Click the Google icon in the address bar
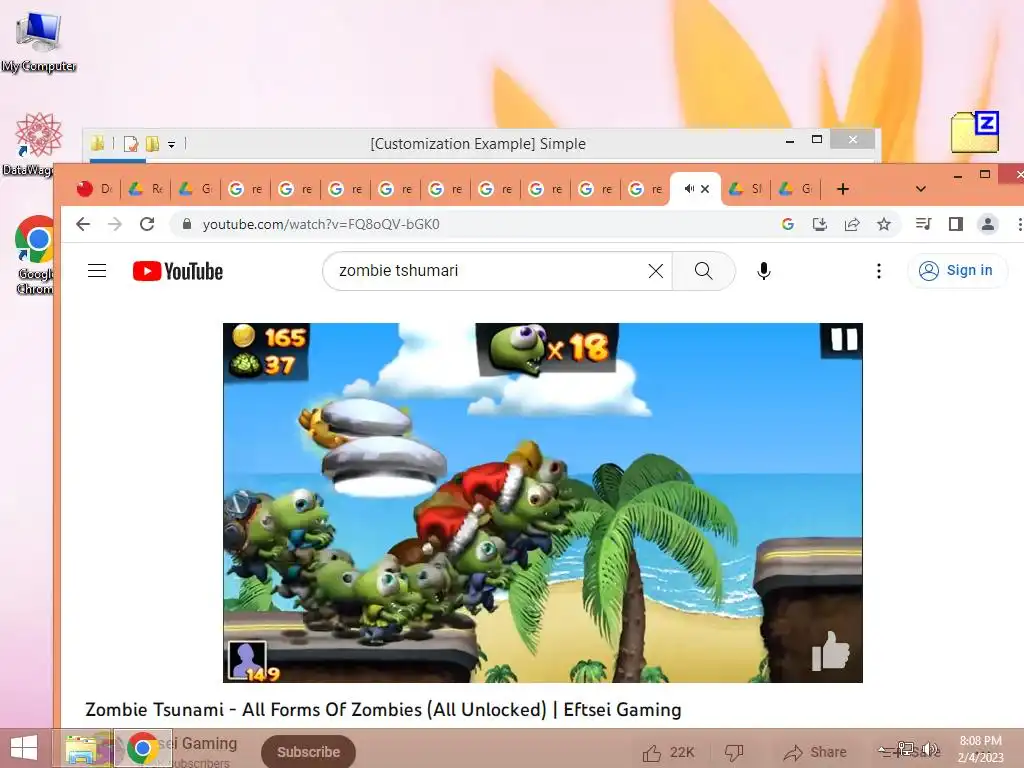 pos(788,224)
